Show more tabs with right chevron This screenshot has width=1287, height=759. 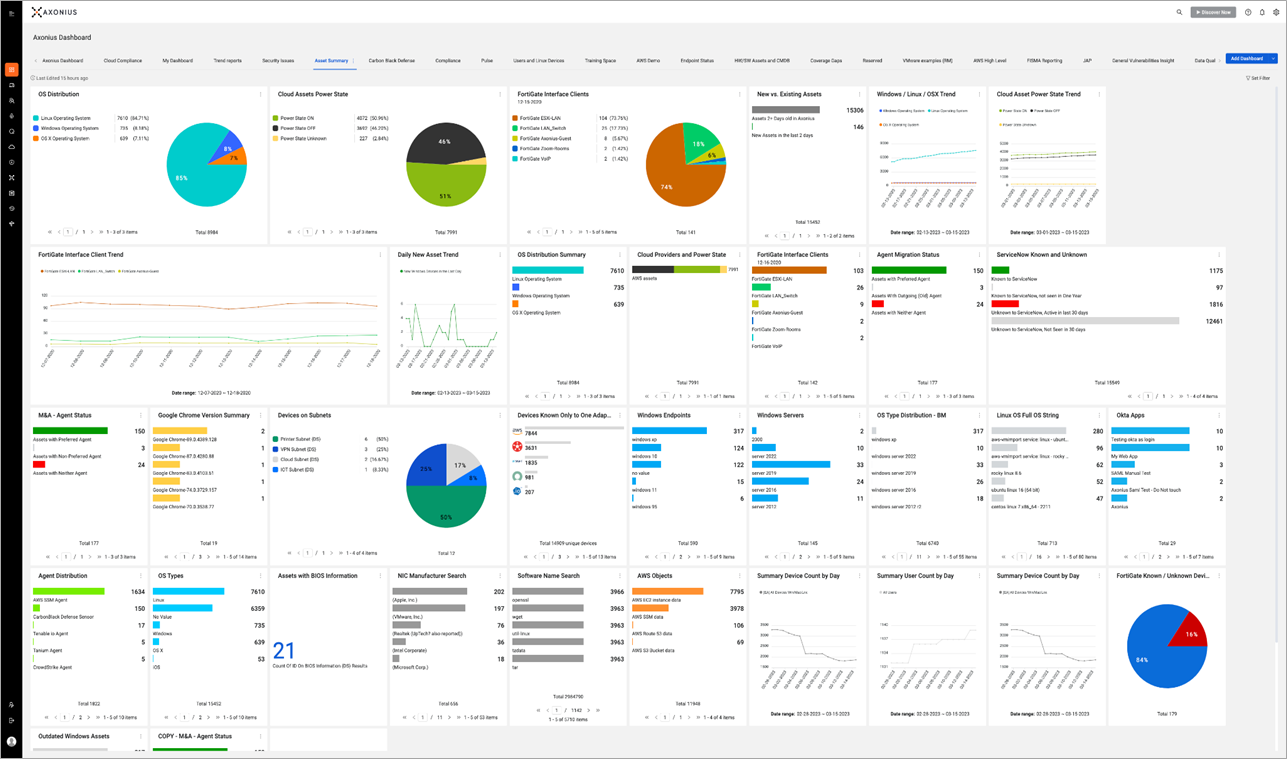(1222, 60)
